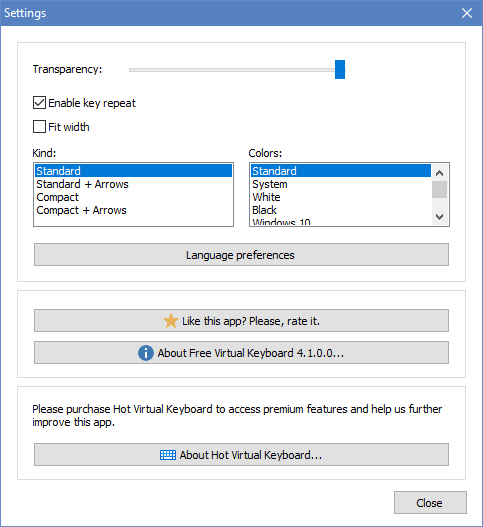483x527 pixels.
Task: Disable the Enable key repeat checkbox
Action: pos(39,103)
